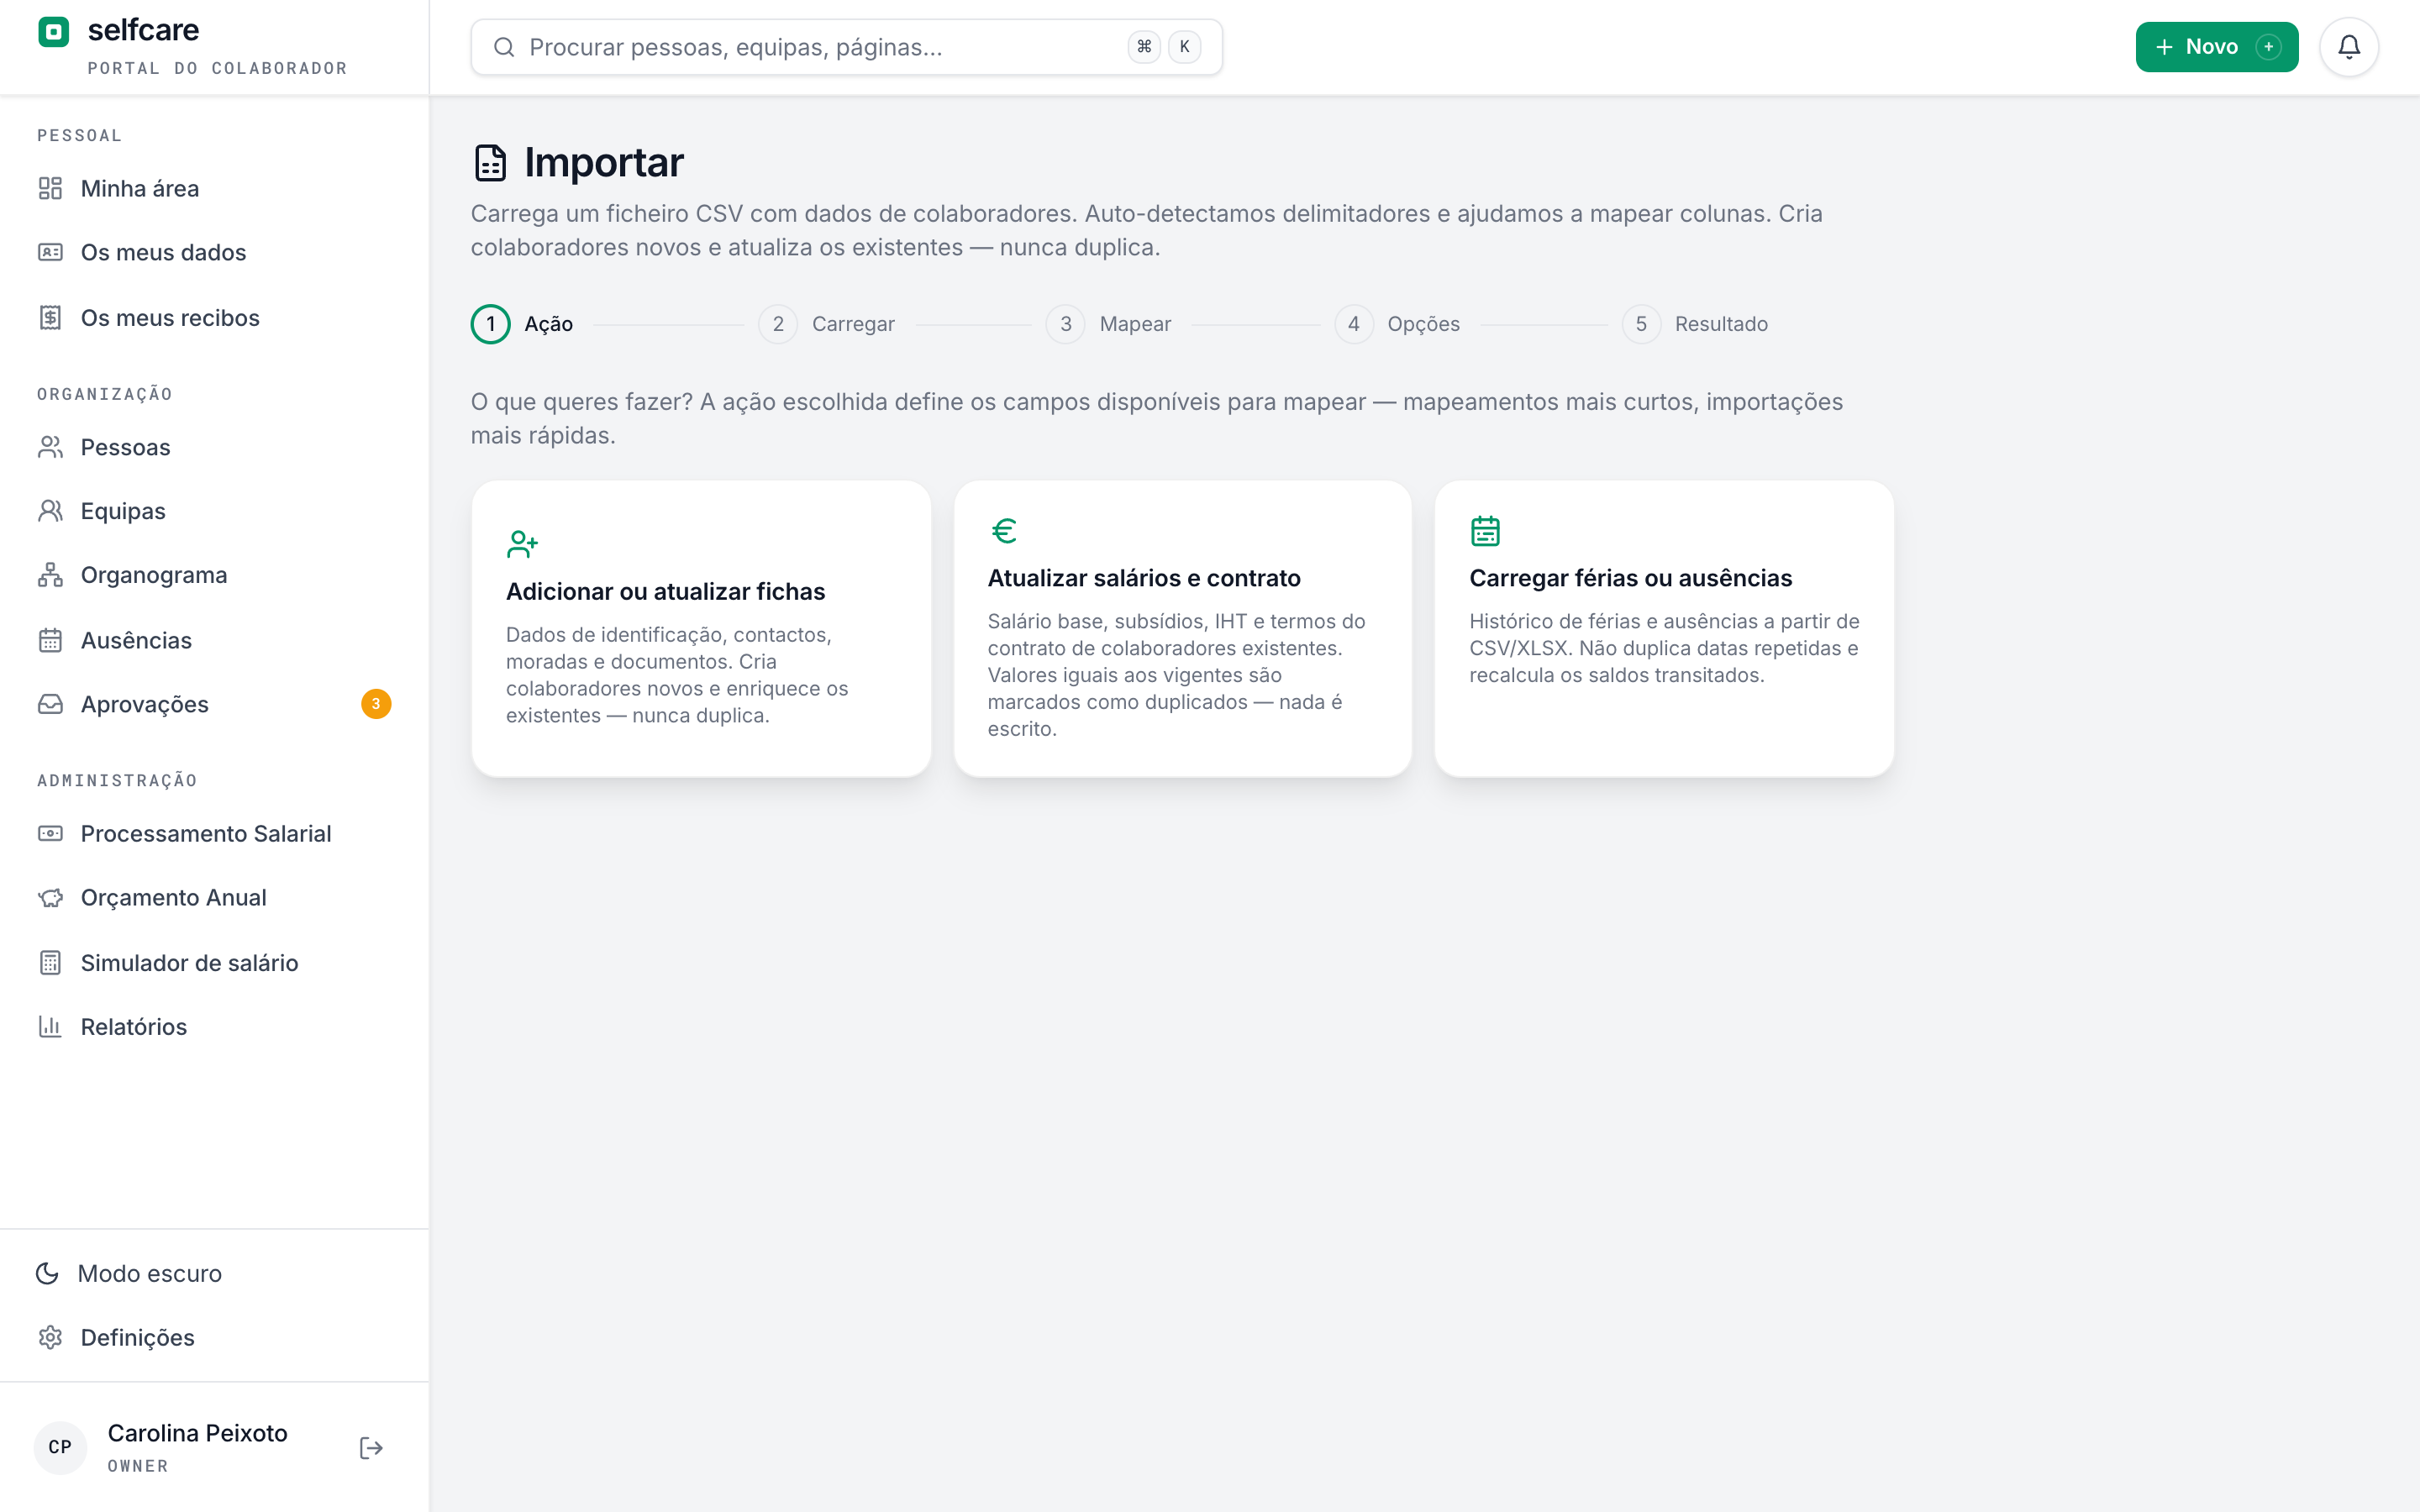Open Os meus dados menu item
2420x1512 pixels.
[x=214, y=252]
